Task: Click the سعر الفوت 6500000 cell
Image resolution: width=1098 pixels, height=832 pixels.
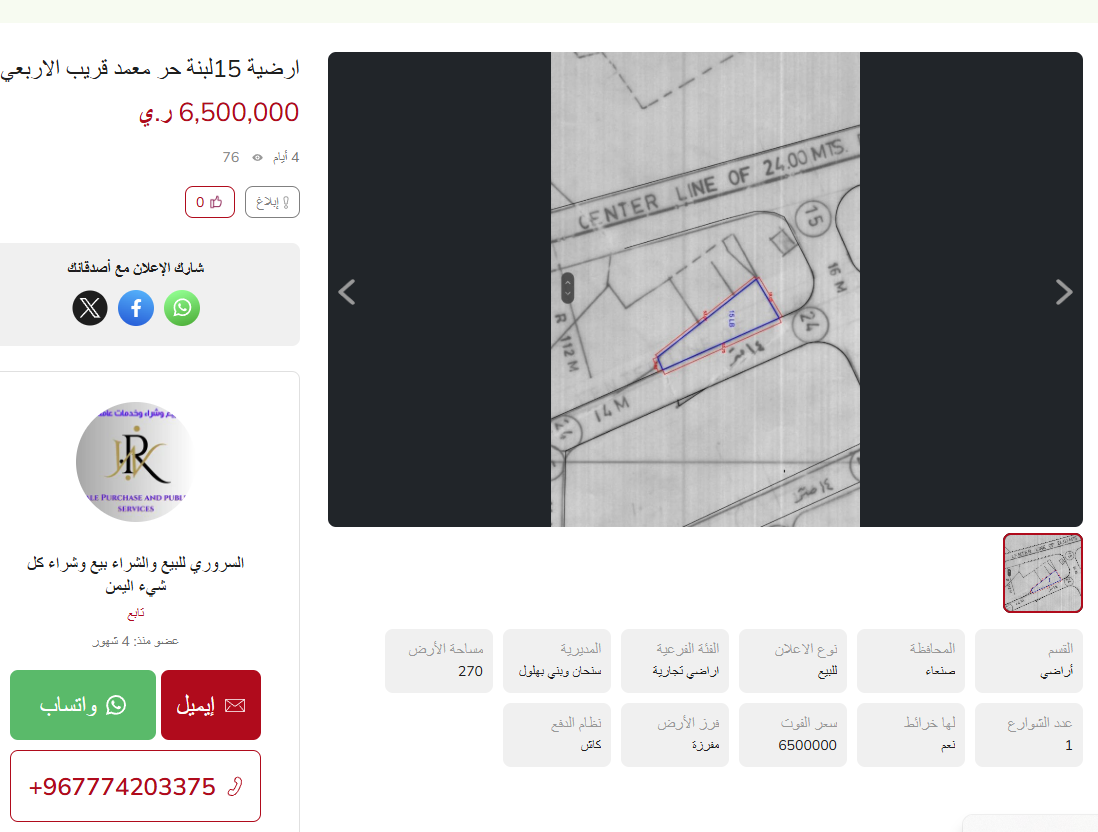Action: coord(793,735)
